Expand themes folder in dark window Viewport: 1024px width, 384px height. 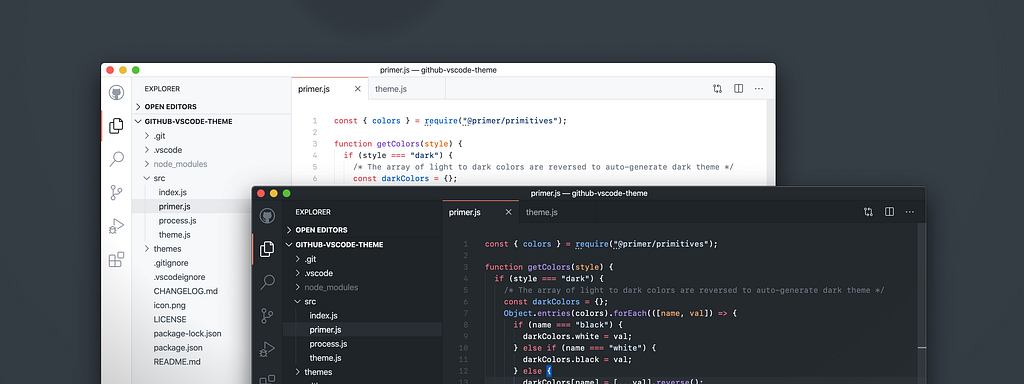[298, 372]
